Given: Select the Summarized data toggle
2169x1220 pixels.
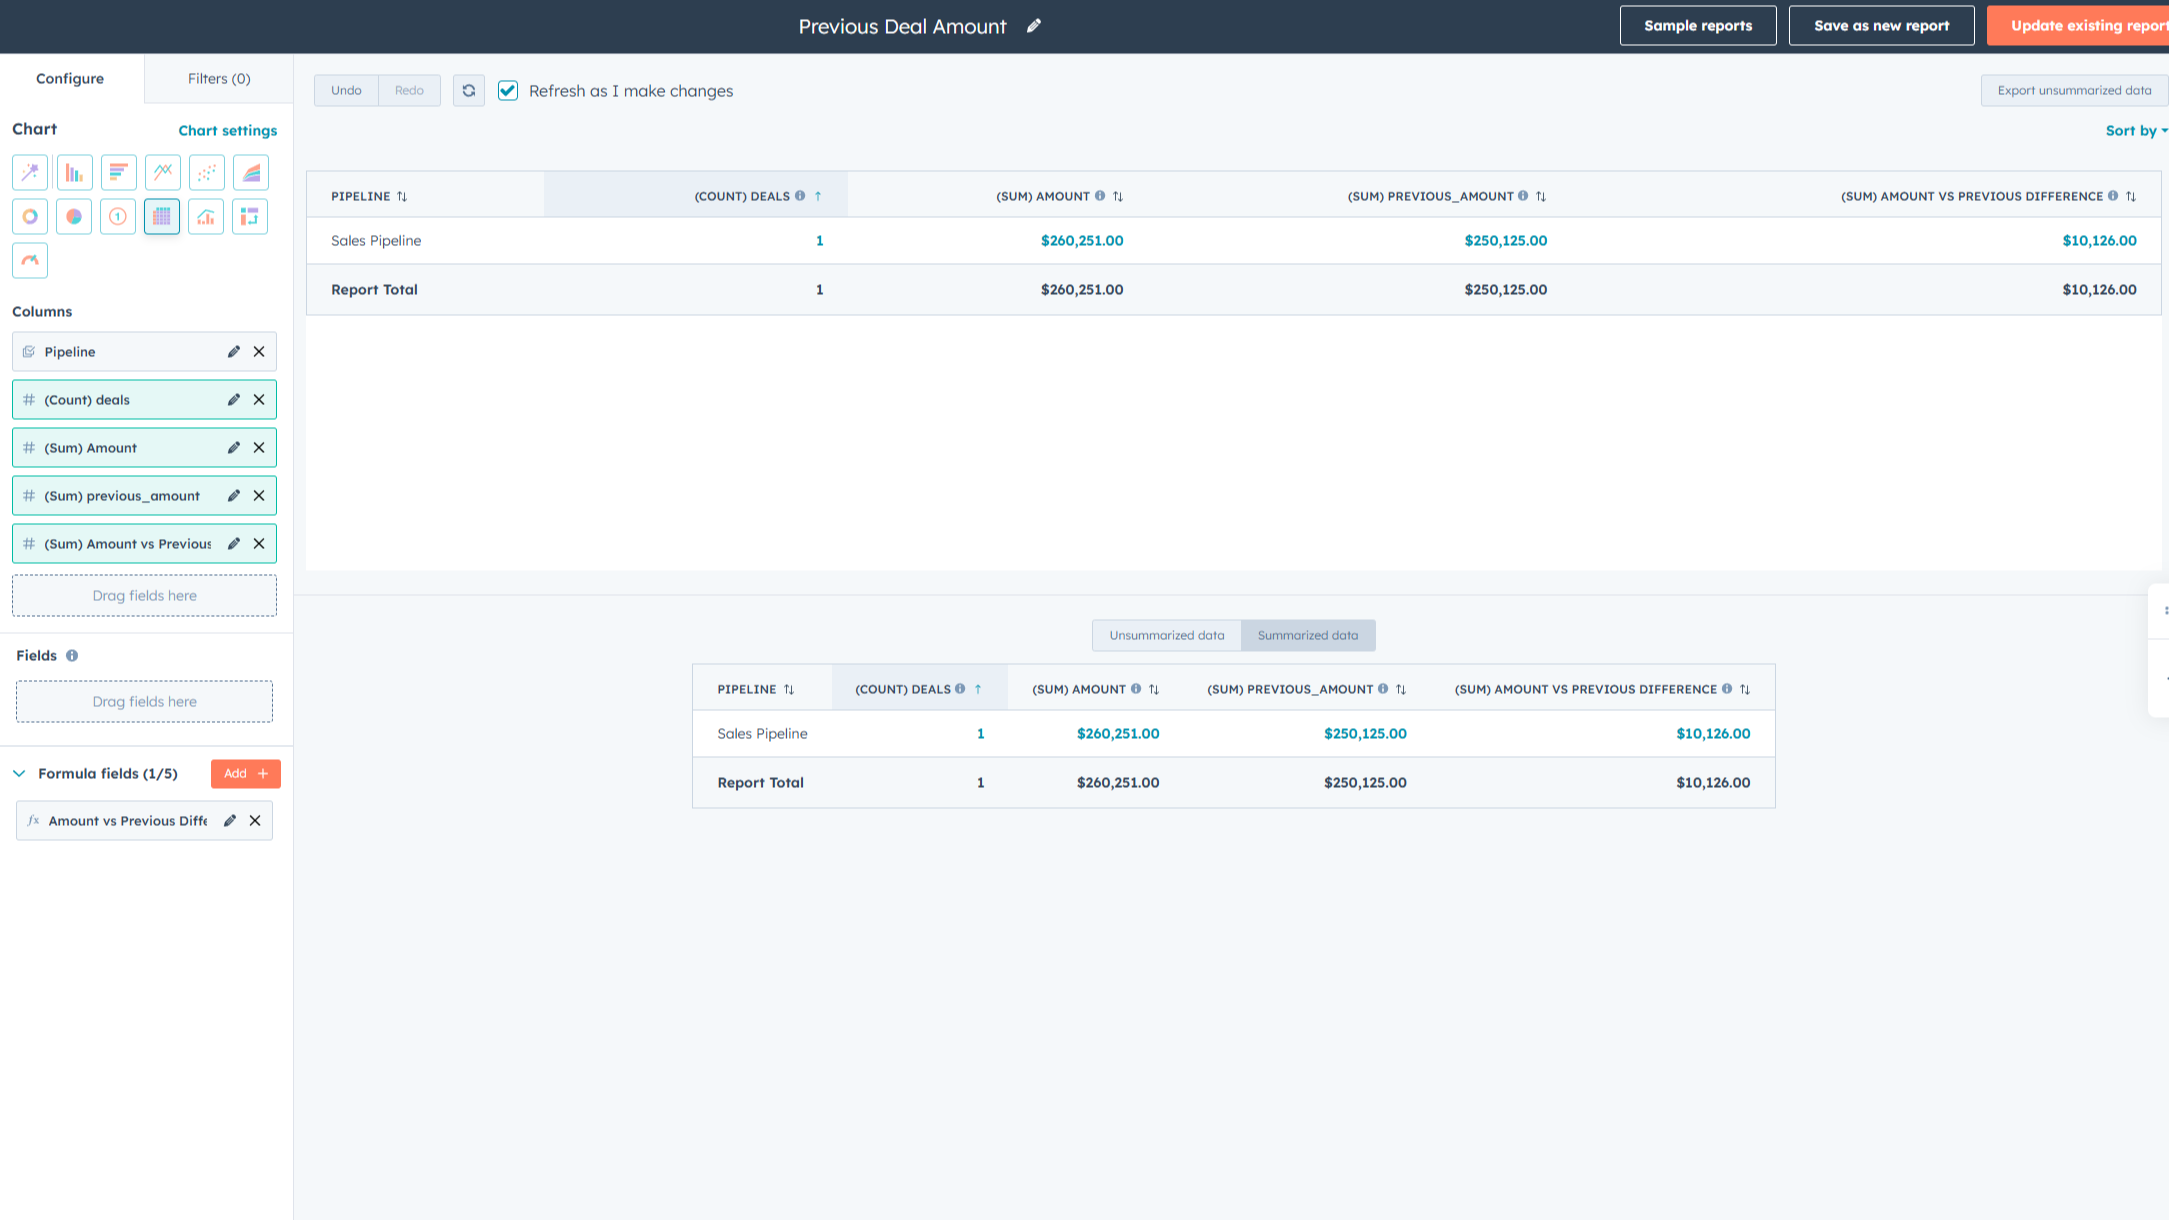Looking at the screenshot, I should click(1307, 635).
